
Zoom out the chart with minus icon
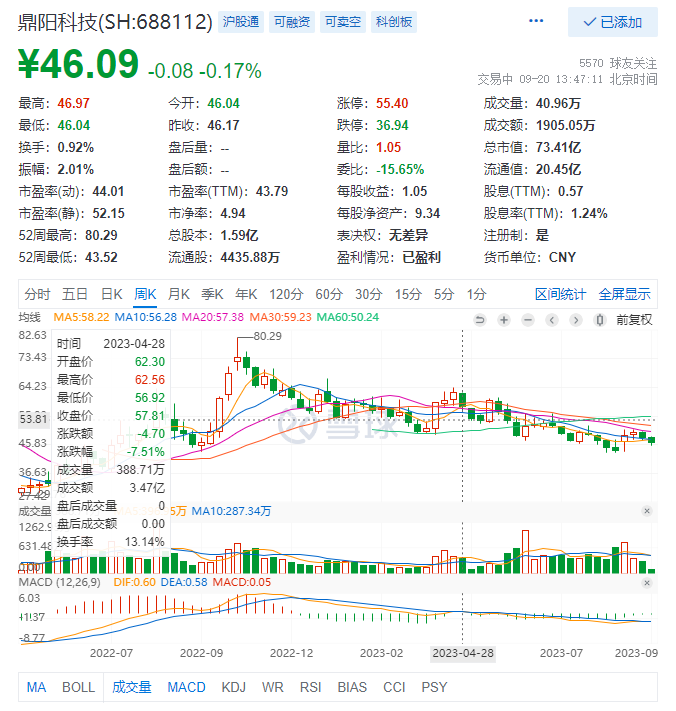pyautogui.click(x=528, y=320)
